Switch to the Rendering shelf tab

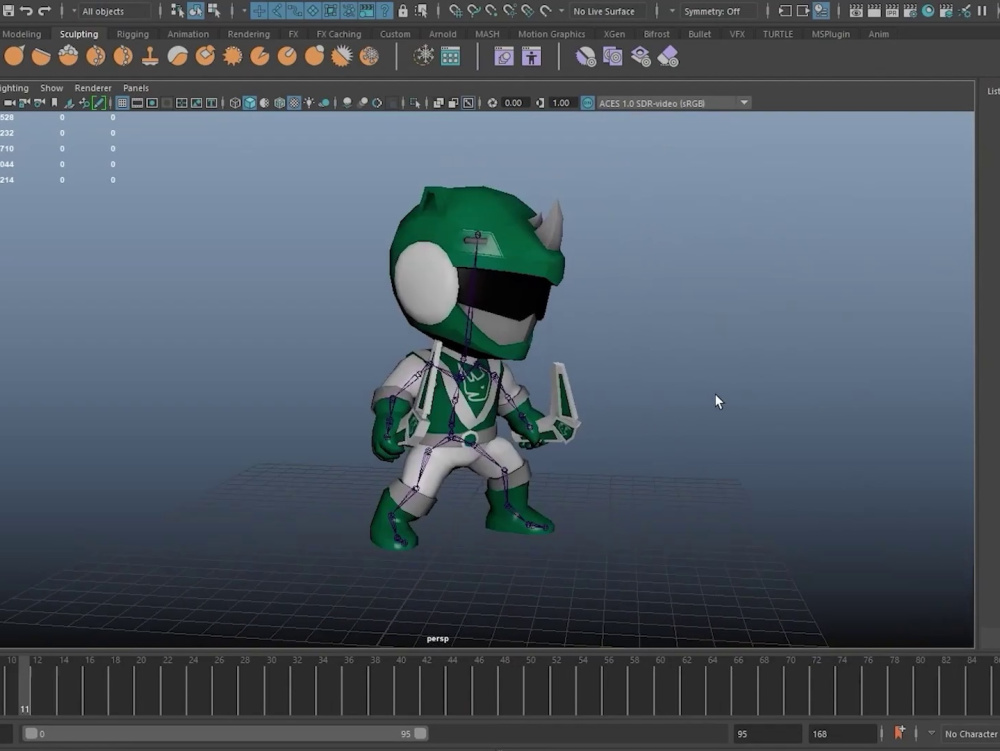click(249, 34)
